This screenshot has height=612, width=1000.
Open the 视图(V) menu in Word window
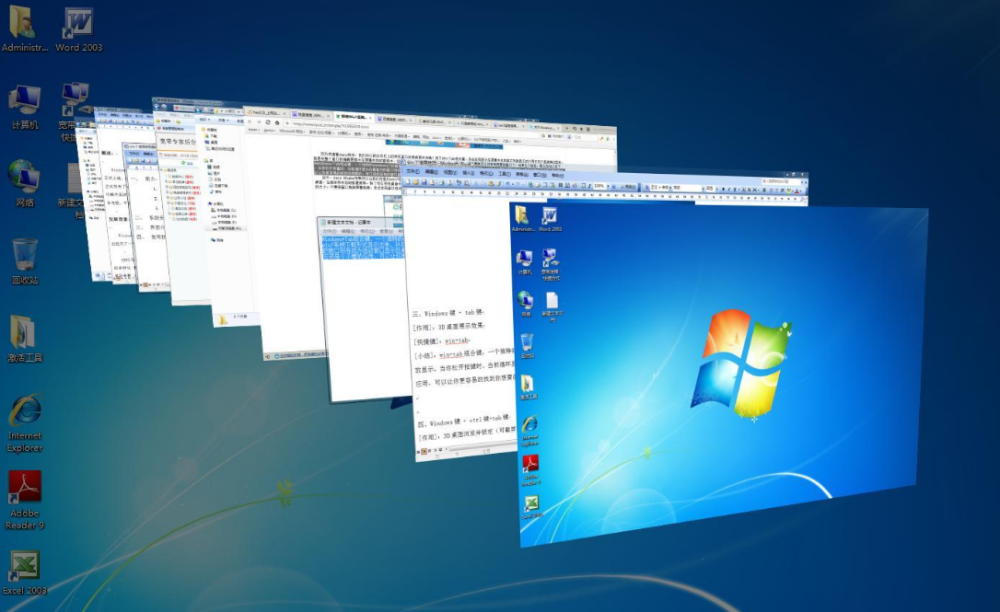[x=450, y=172]
